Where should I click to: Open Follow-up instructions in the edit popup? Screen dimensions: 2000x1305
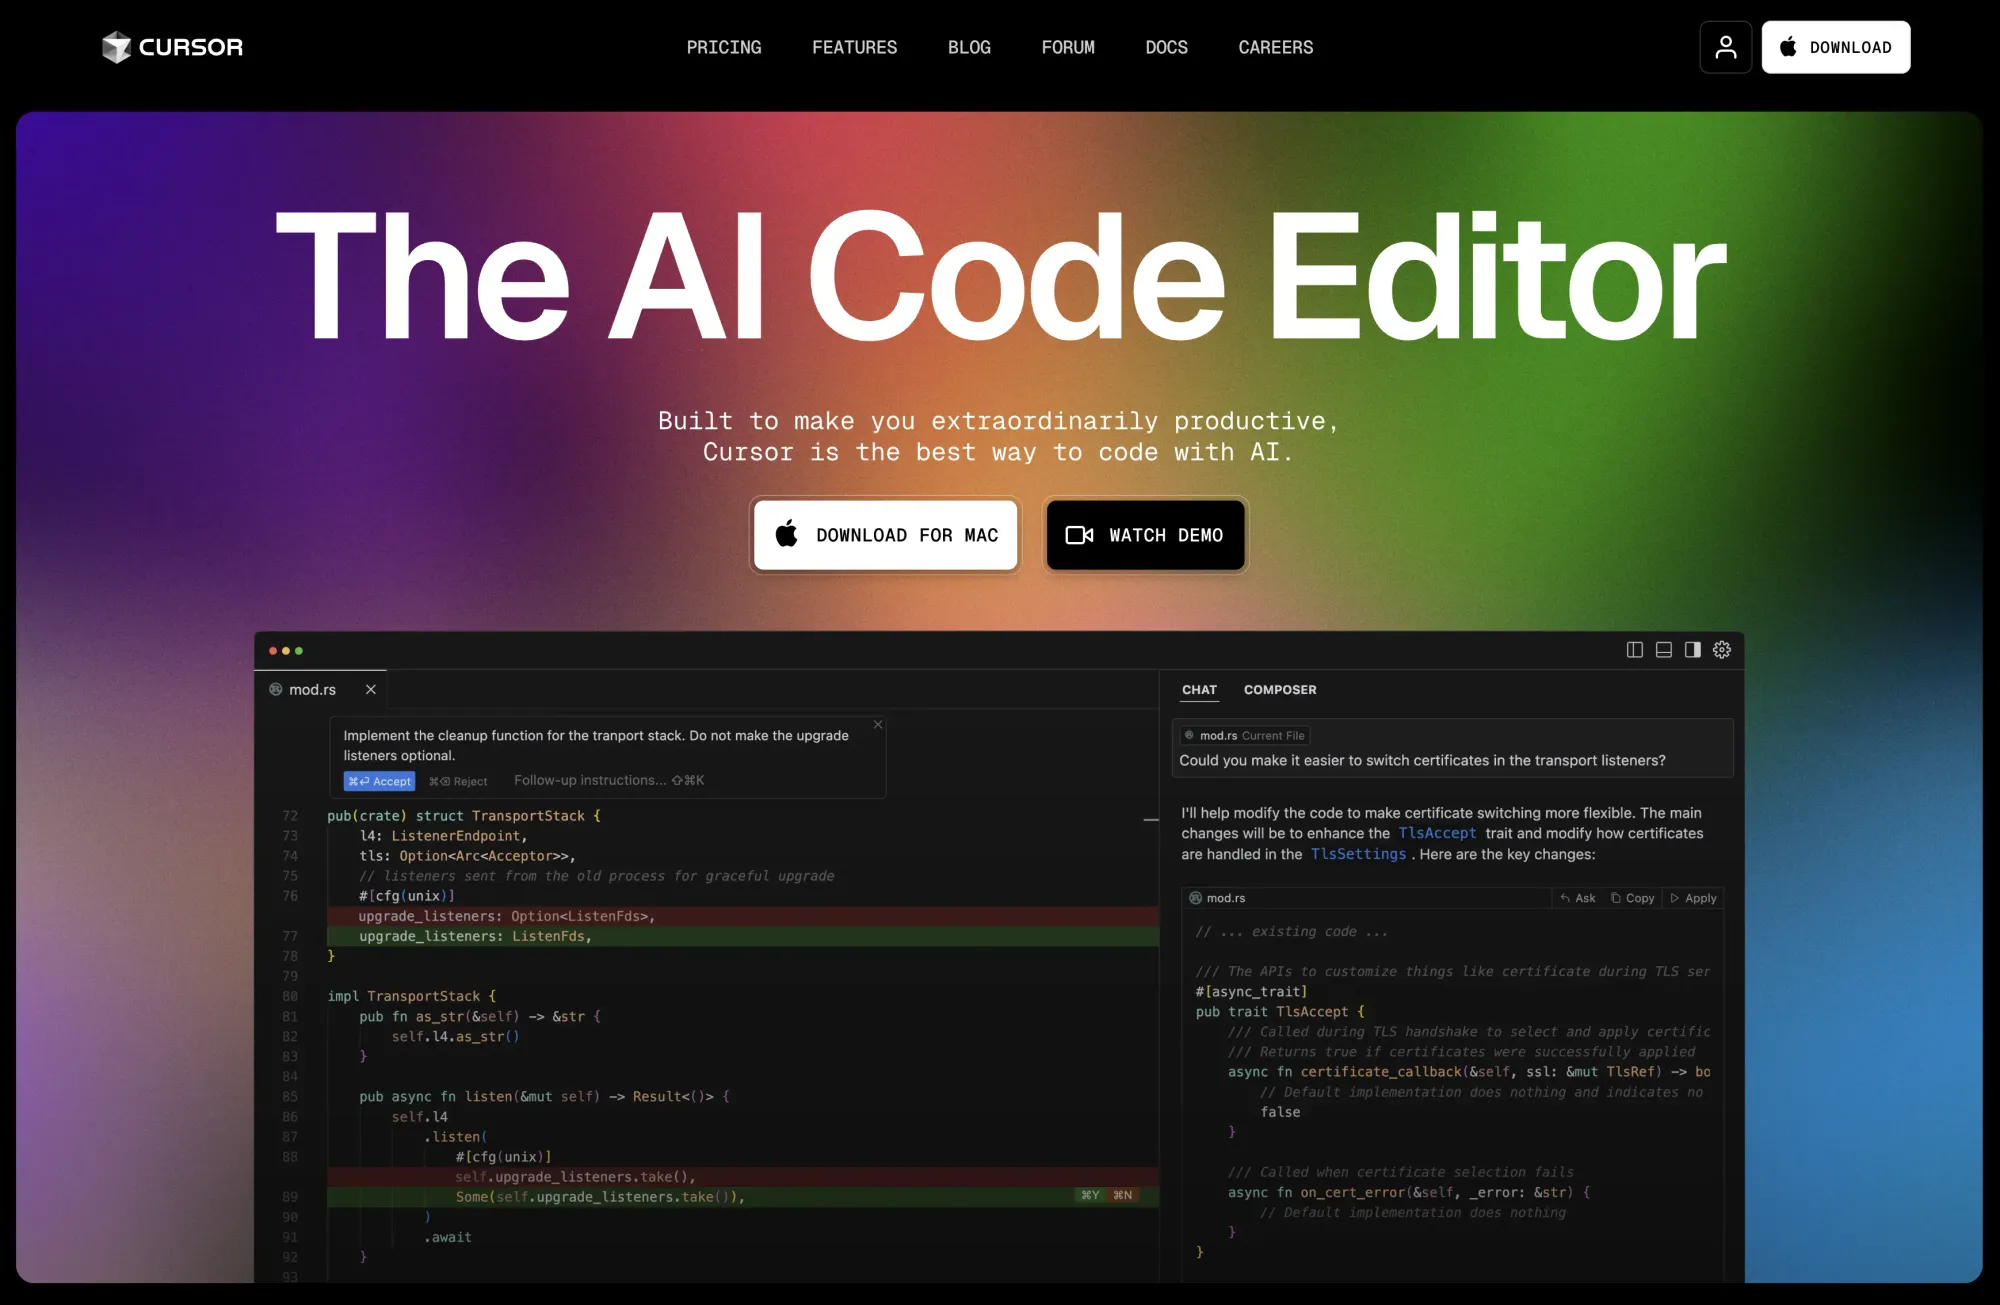tap(588, 780)
